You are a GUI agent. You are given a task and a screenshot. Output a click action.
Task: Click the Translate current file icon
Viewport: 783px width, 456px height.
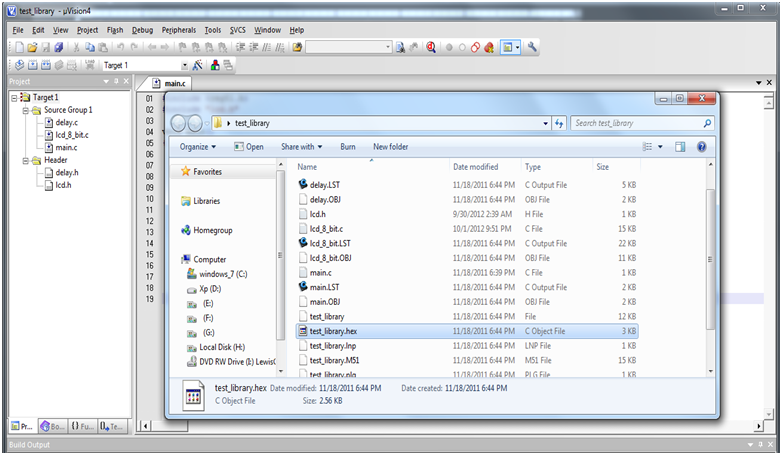[x=19, y=65]
